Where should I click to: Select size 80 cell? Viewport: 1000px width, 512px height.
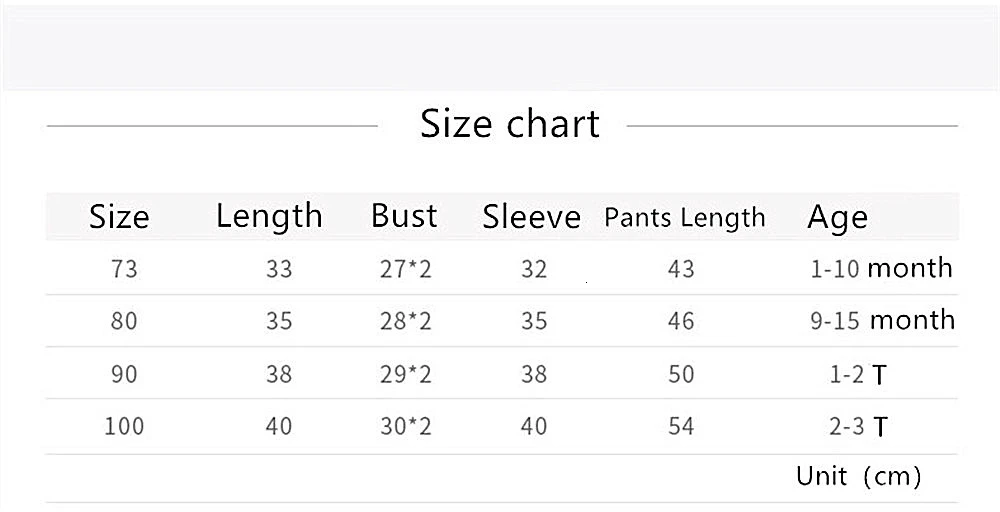pyautogui.click(x=124, y=321)
